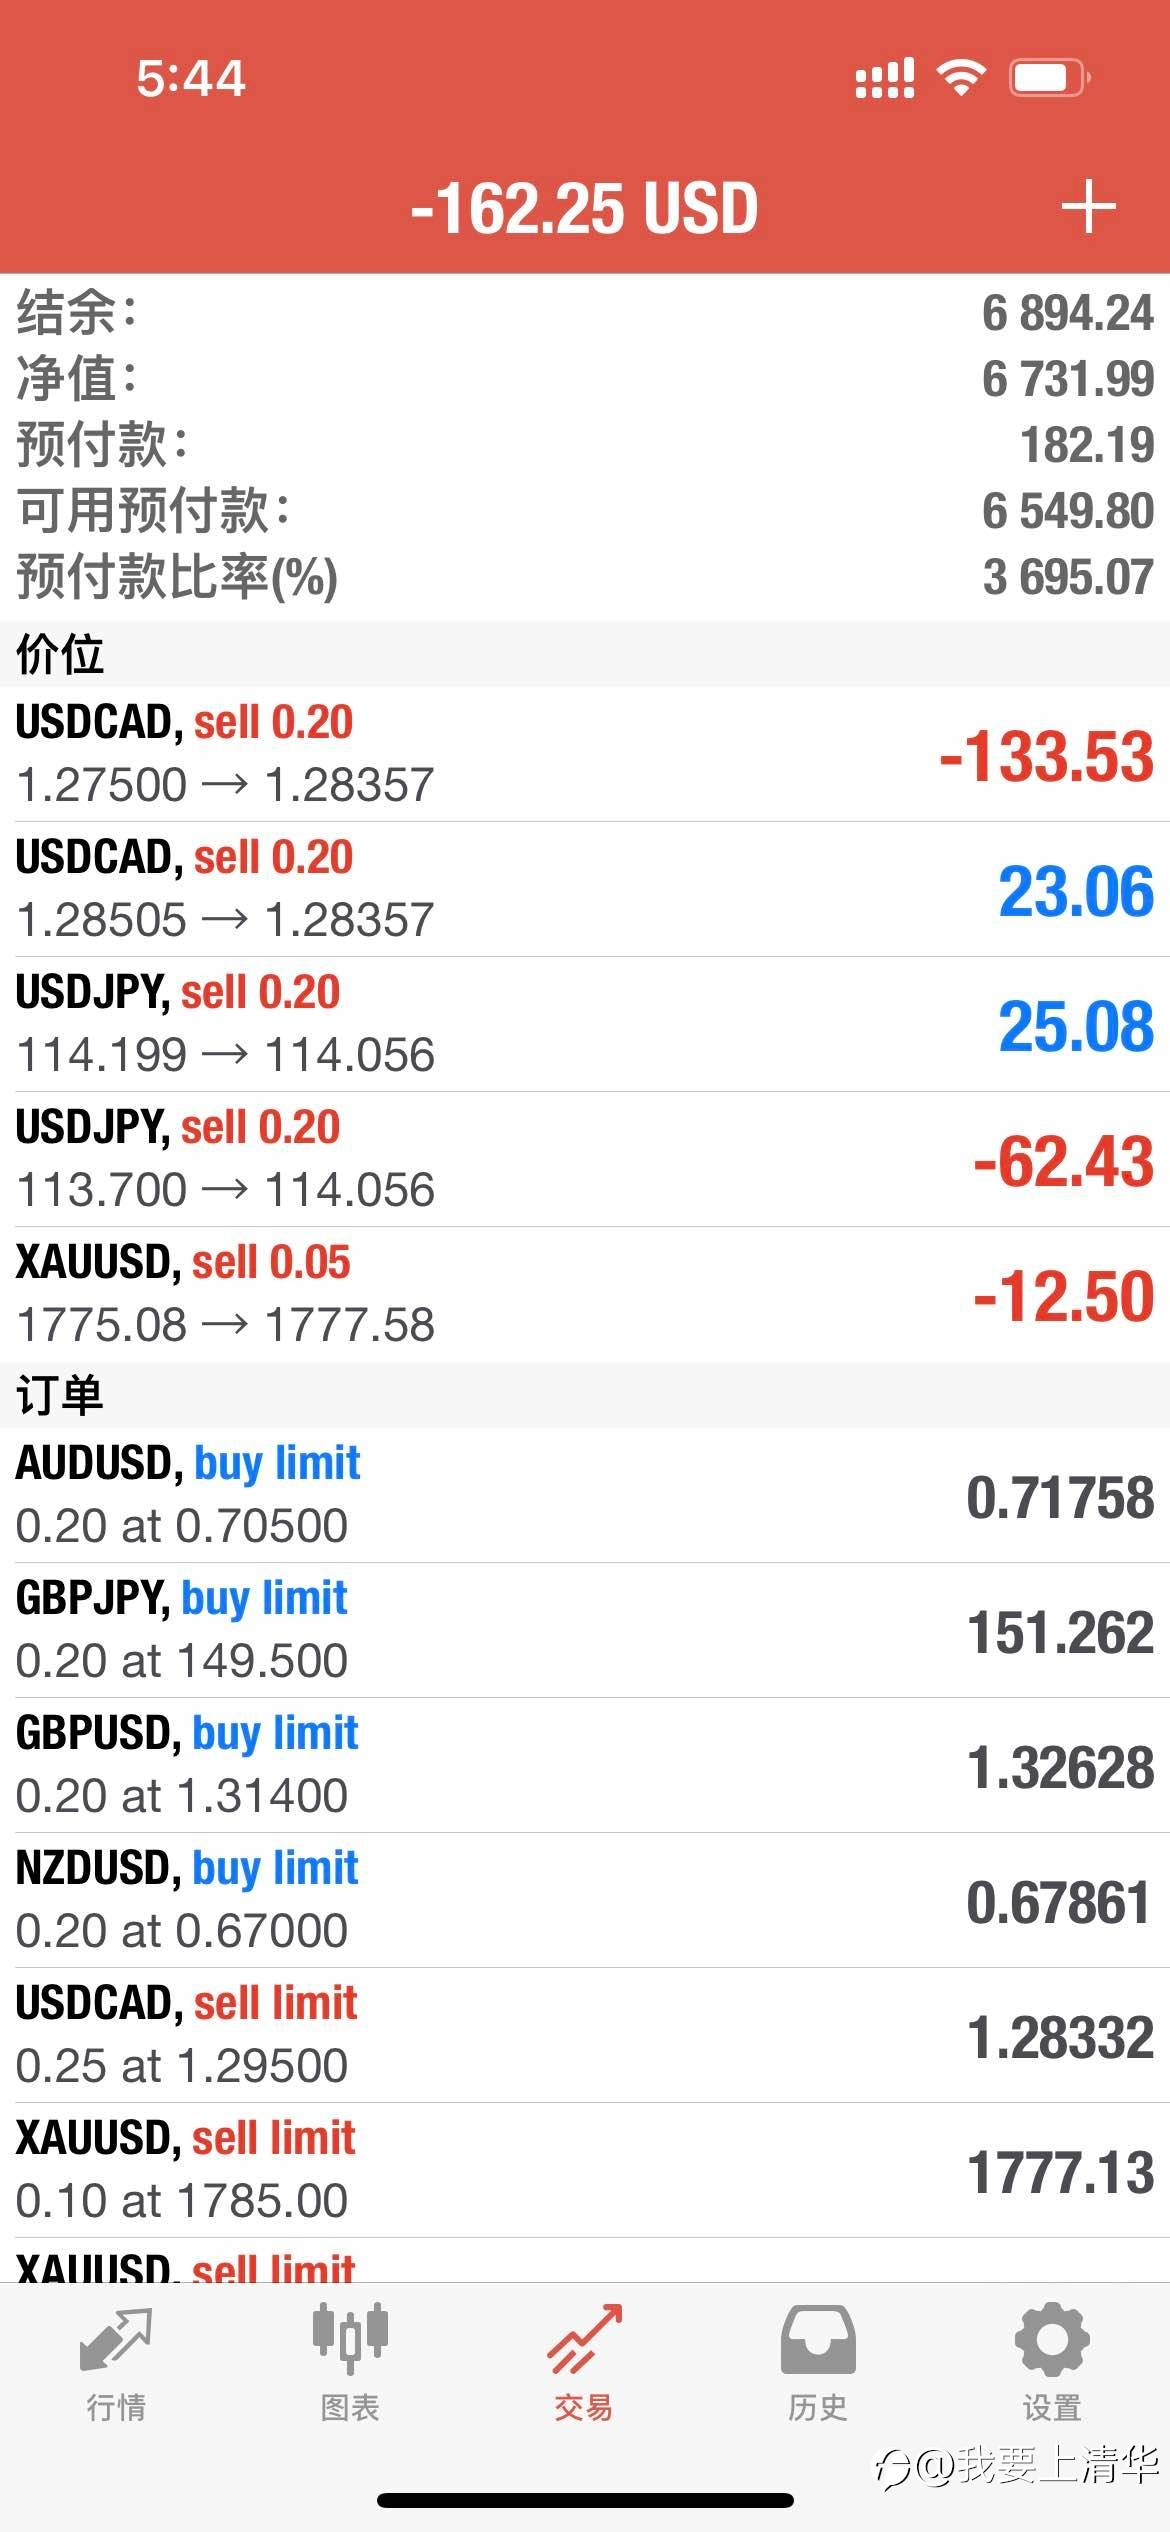Select GBPJPY buy limit order at 149.500
Image resolution: width=1170 pixels, height=2532 pixels.
(x=585, y=1630)
